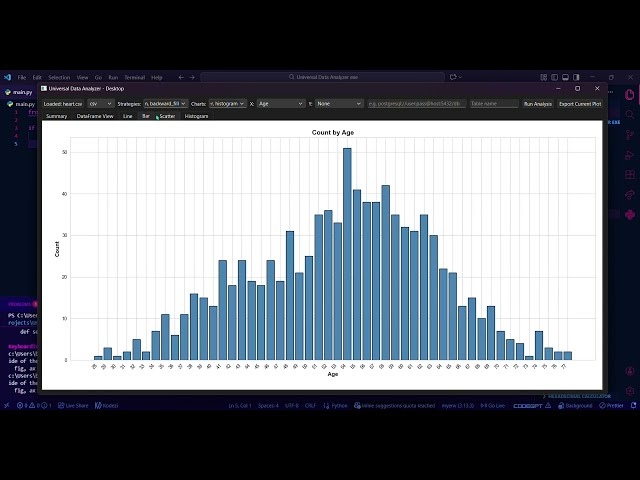Open the Source Control icon in activity bar
The width and height of the screenshot is (640, 480).
[x=630, y=135]
